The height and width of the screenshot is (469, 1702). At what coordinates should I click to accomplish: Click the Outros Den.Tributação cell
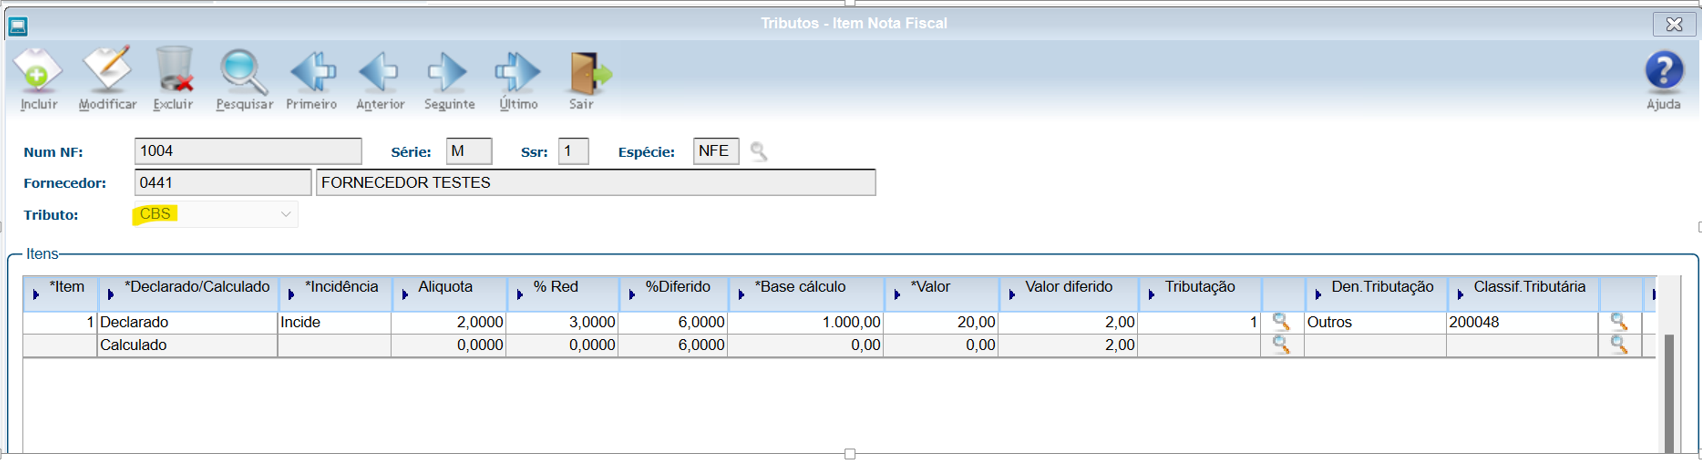pyautogui.click(x=1376, y=322)
